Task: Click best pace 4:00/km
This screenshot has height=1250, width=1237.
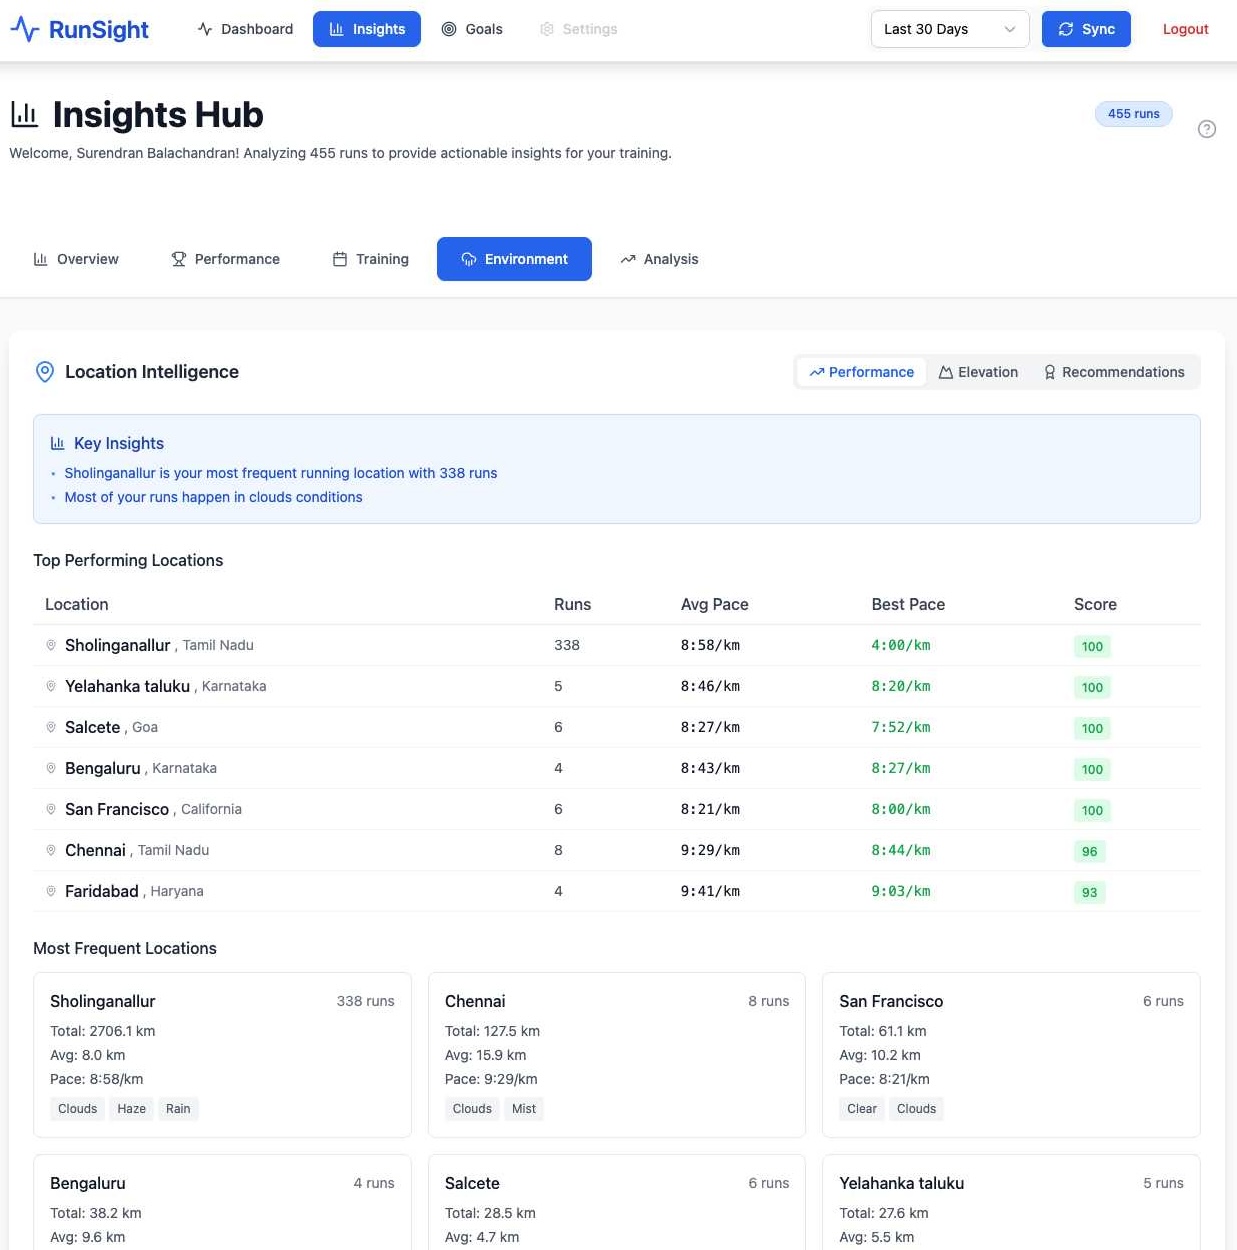Action: click(x=900, y=645)
